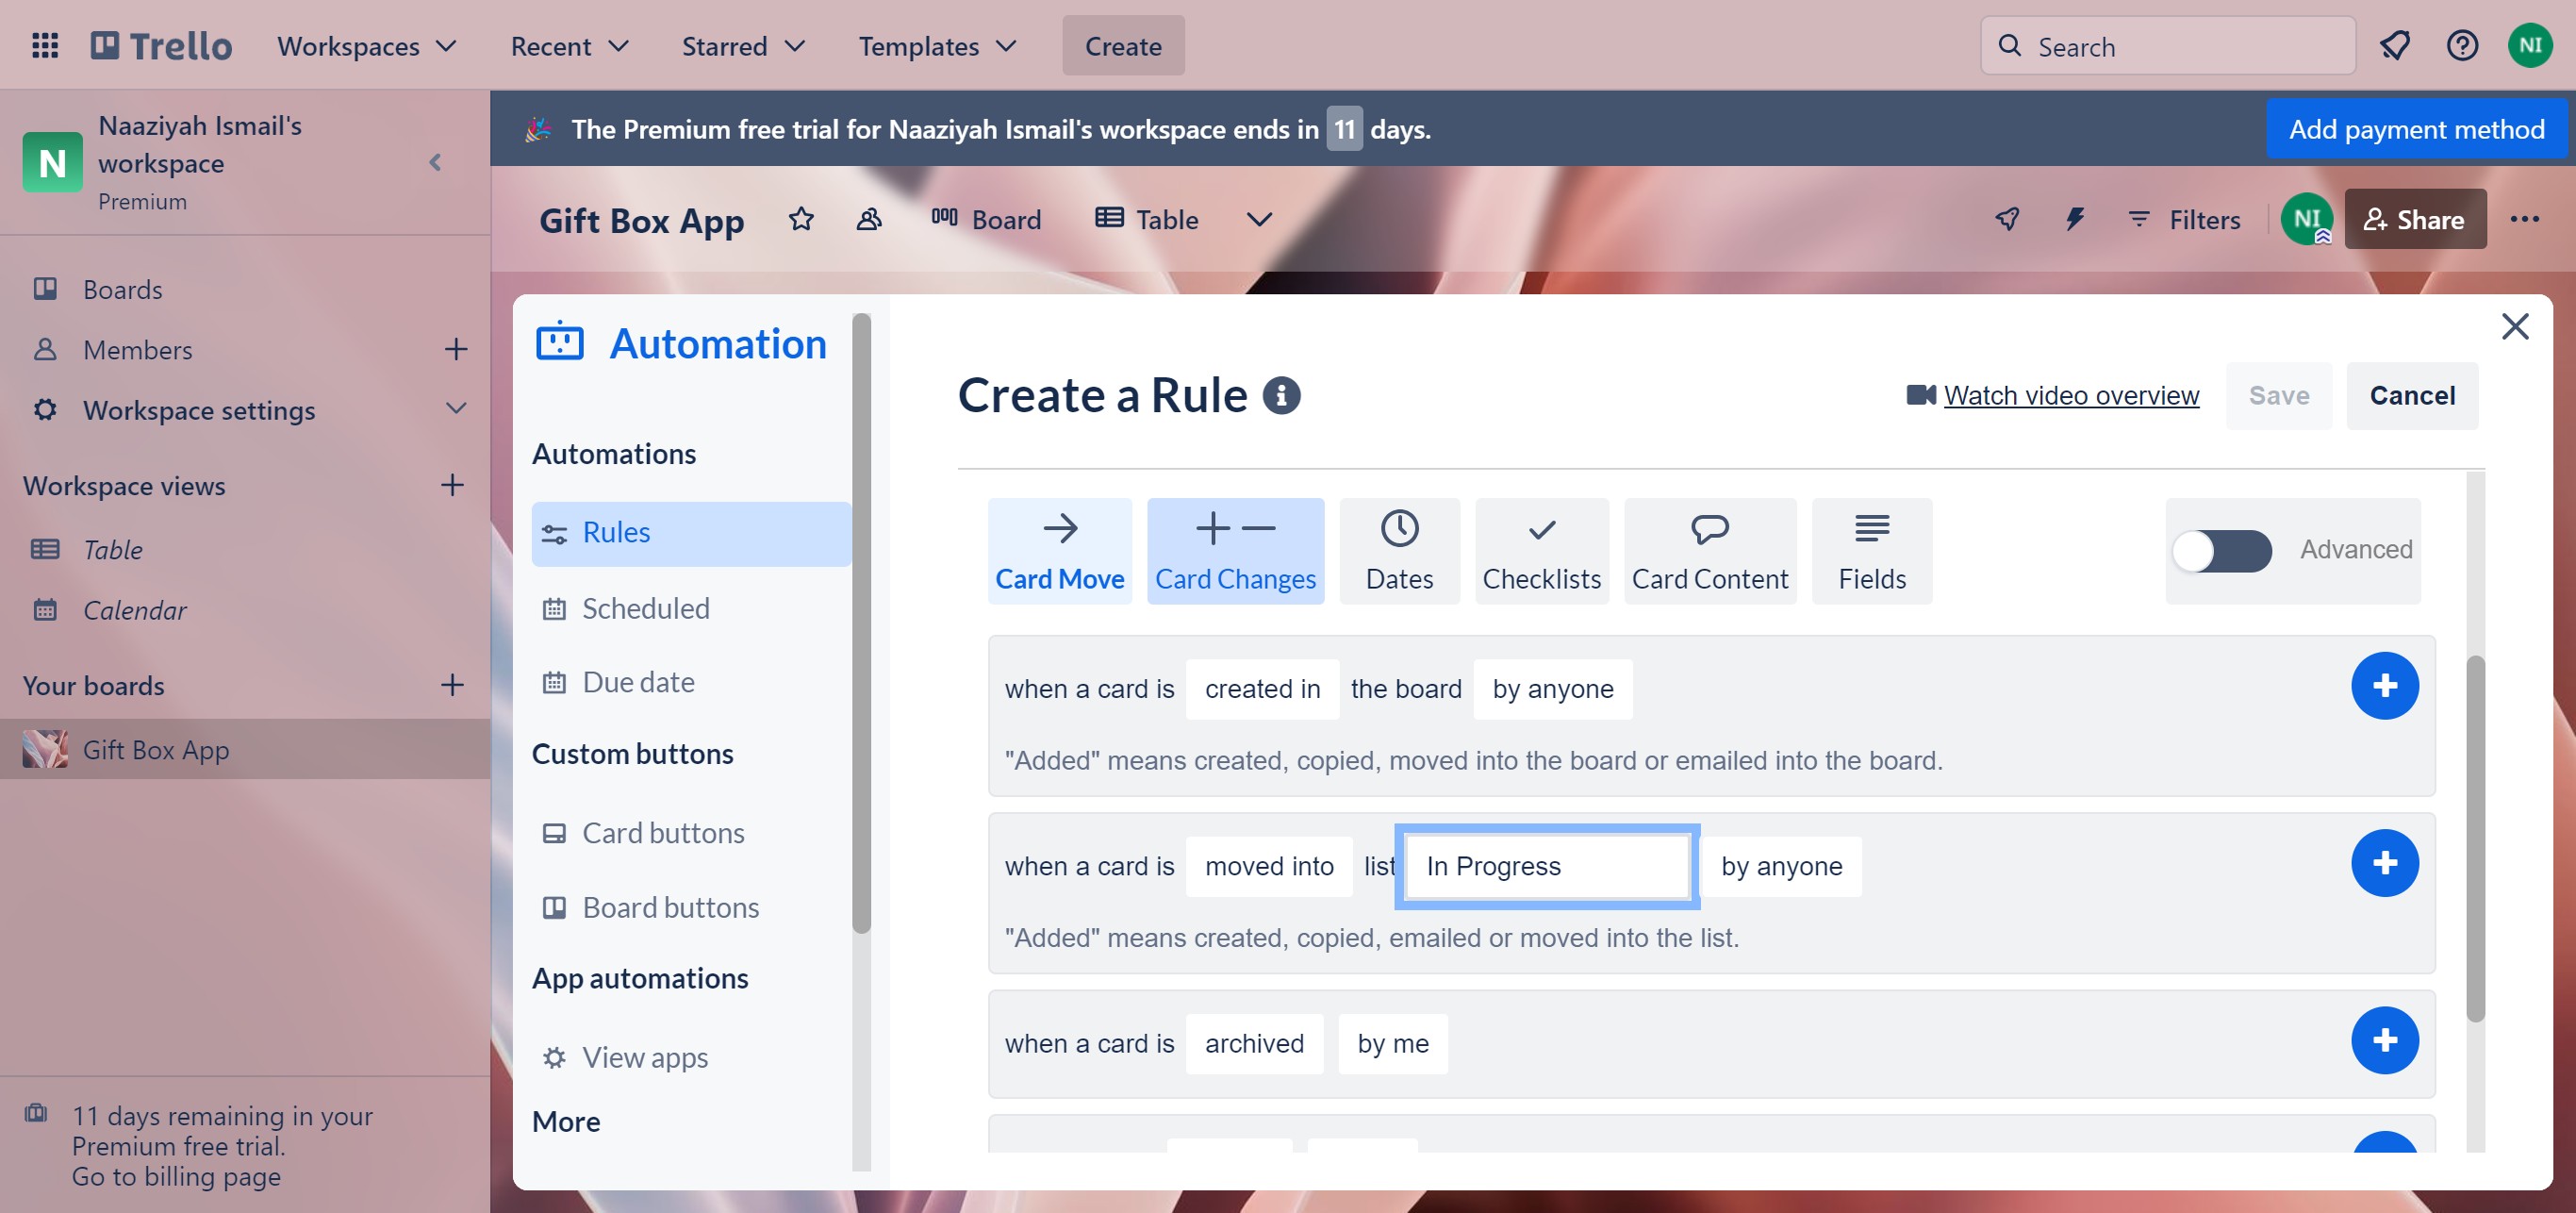Expand Workspace settings in the sidebar
The image size is (2576, 1213).
[x=455, y=409]
